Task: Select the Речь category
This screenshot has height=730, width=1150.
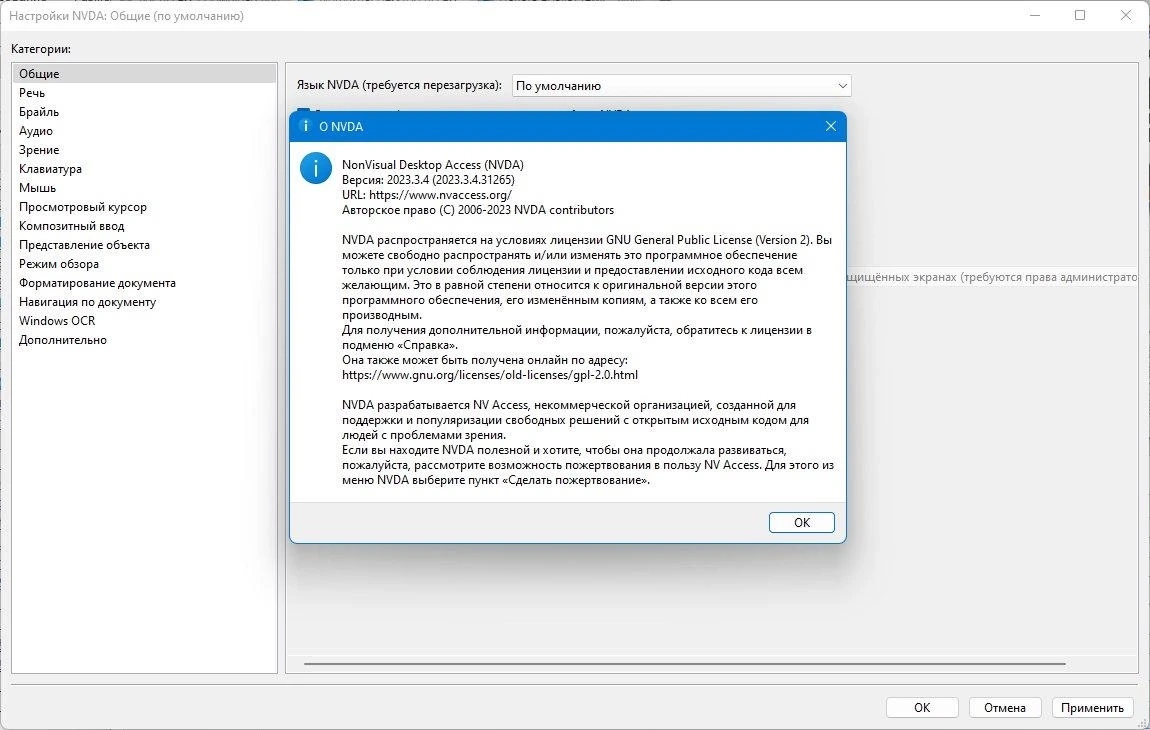Action: pos(144,92)
